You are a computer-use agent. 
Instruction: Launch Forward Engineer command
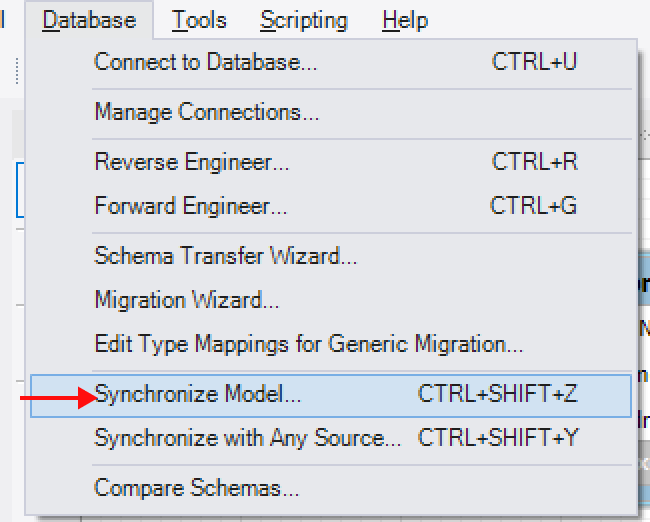331,206
